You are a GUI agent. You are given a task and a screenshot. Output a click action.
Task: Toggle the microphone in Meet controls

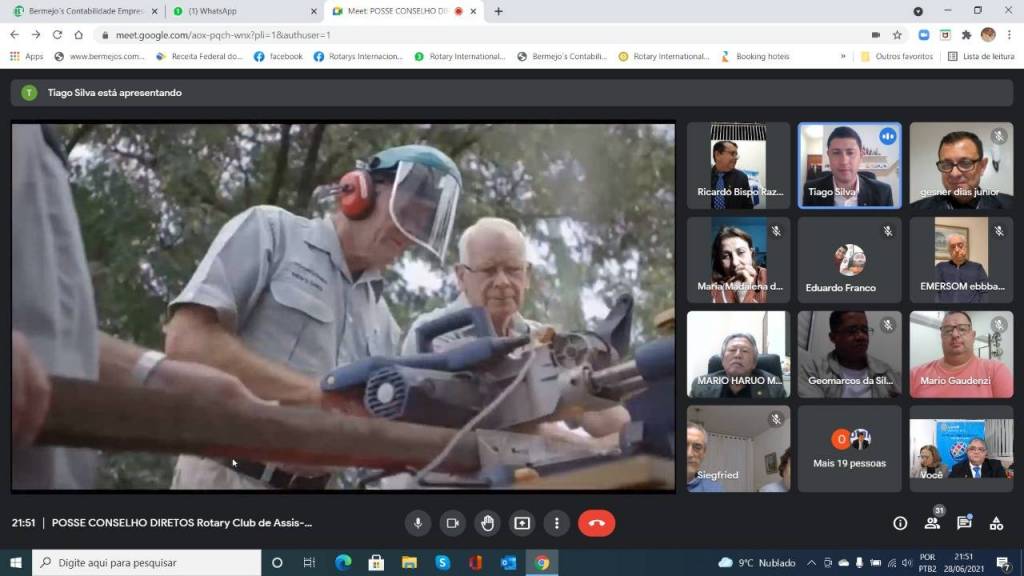pyautogui.click(x=418, y=523)
